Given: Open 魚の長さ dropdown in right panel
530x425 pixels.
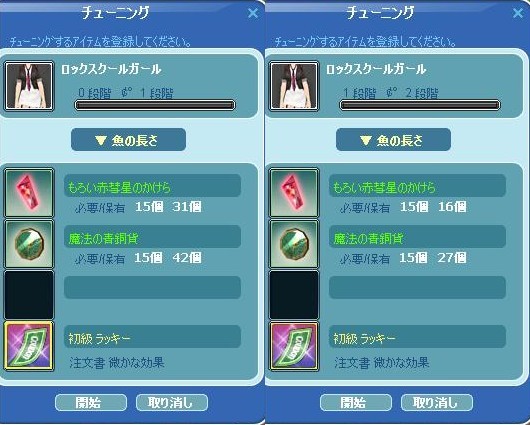Looking at the screenshot, I should tap(393, 140).
